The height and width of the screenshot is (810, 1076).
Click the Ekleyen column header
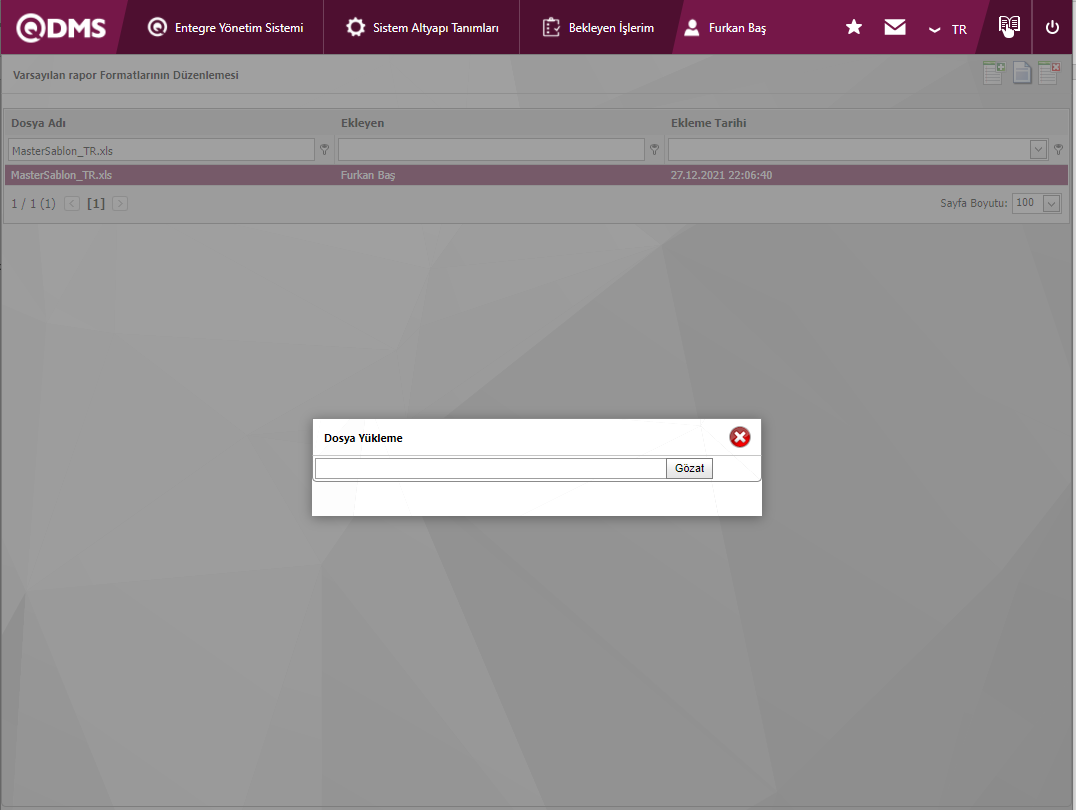[362, 123]
